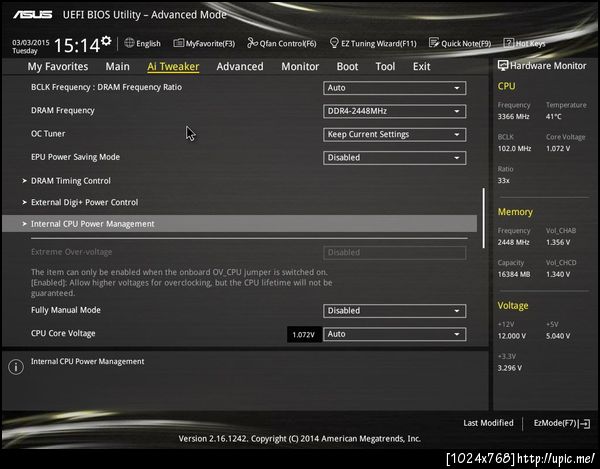
Task: Click the 03/03/2015 date text
Action: coord(31,42)
